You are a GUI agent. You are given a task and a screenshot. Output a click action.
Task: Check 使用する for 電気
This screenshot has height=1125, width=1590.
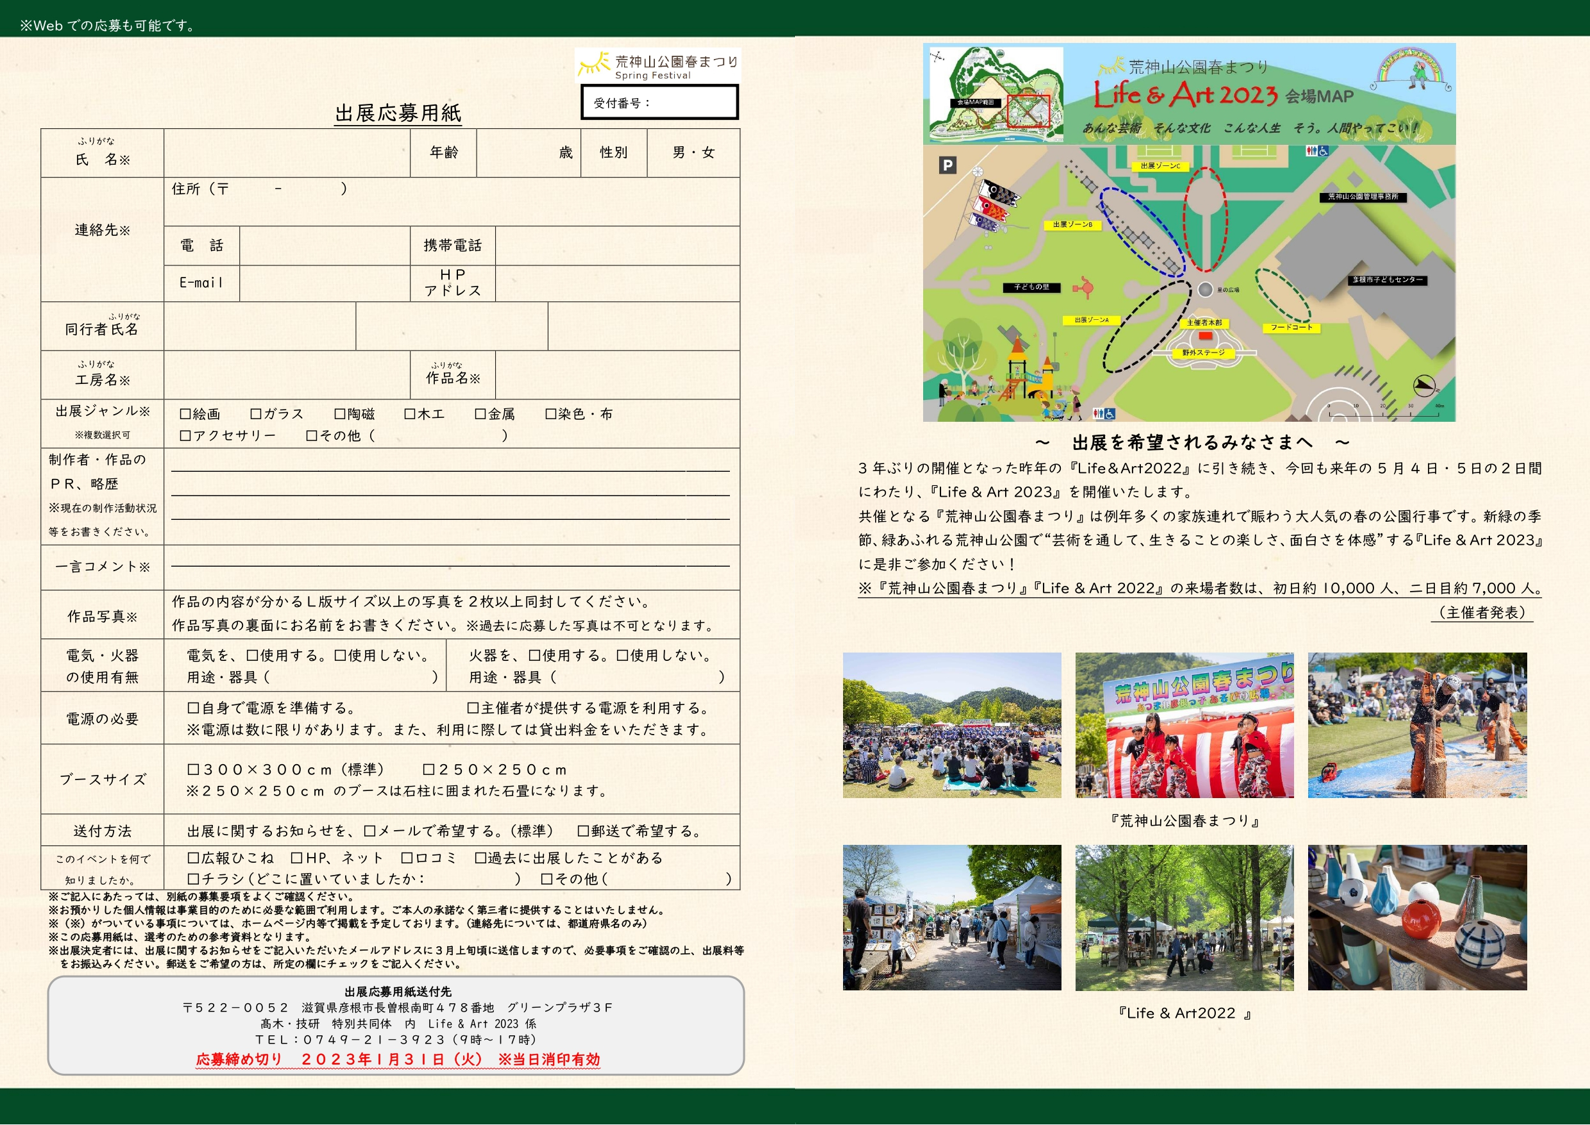(x=252, y=656)
